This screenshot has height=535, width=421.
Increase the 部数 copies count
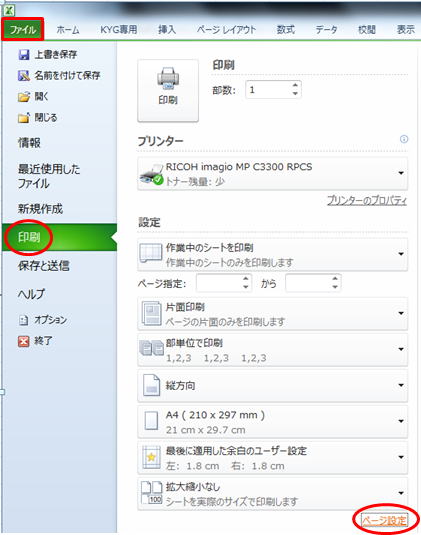[295, 85]
